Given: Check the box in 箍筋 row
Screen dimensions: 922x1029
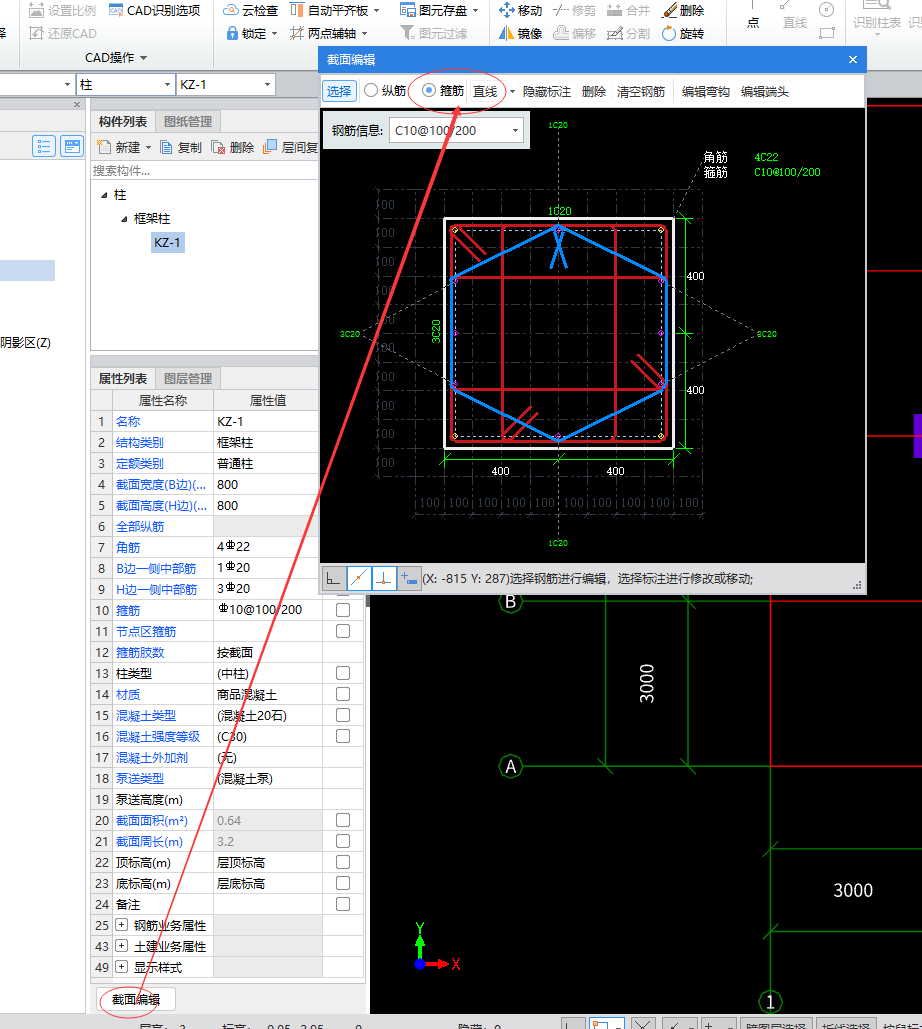Looking at the screenshot, I should 343,610.
